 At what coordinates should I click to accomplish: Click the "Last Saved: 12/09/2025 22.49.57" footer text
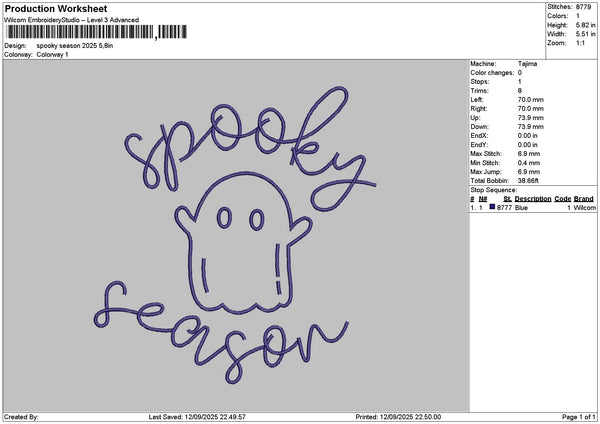(x=197, y=417)
